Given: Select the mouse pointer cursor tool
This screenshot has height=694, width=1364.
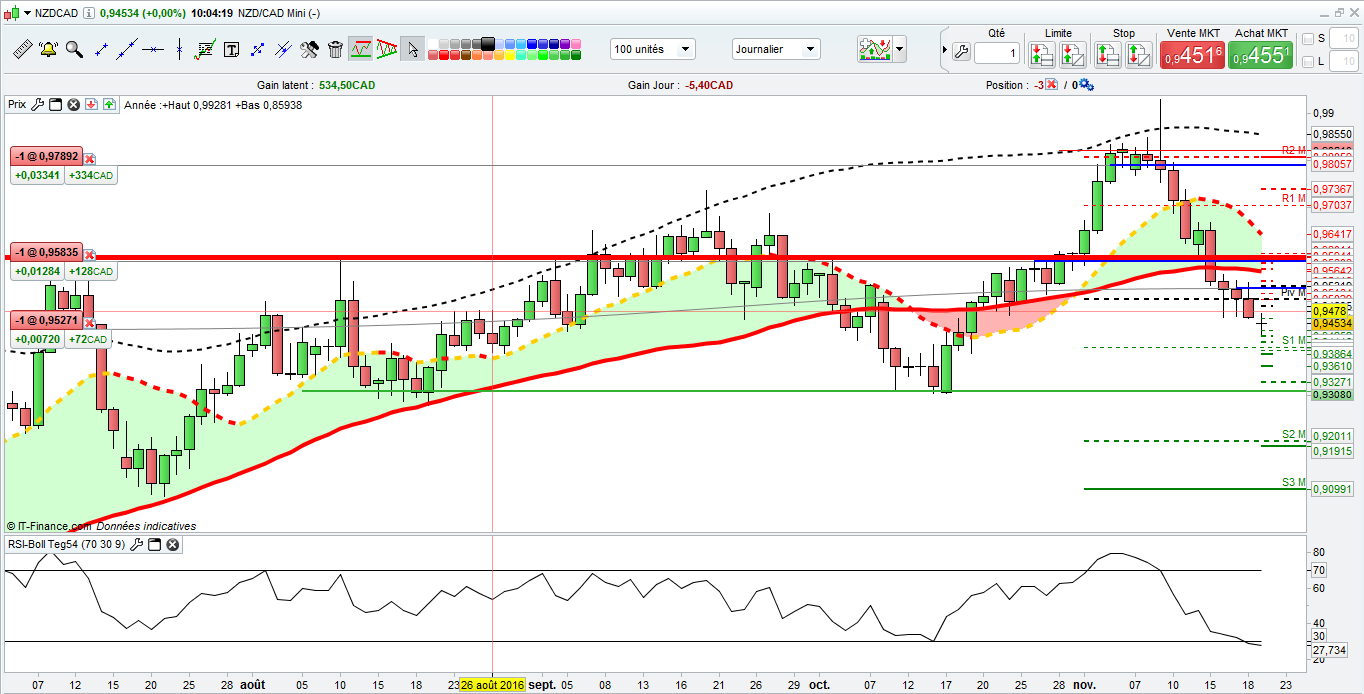Looking at the screenshot, I should [x=412, y=49].
